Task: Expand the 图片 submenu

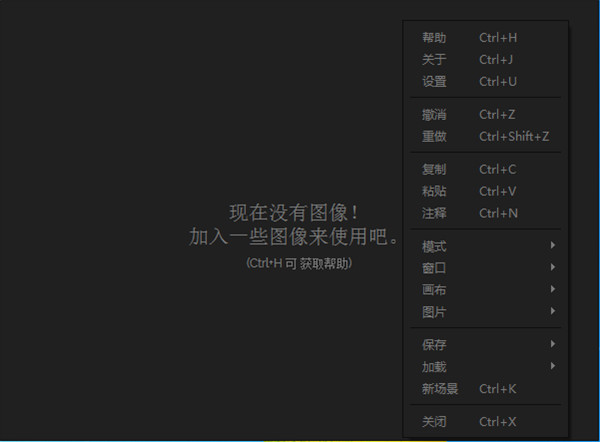Action: [x=486, y=312]
